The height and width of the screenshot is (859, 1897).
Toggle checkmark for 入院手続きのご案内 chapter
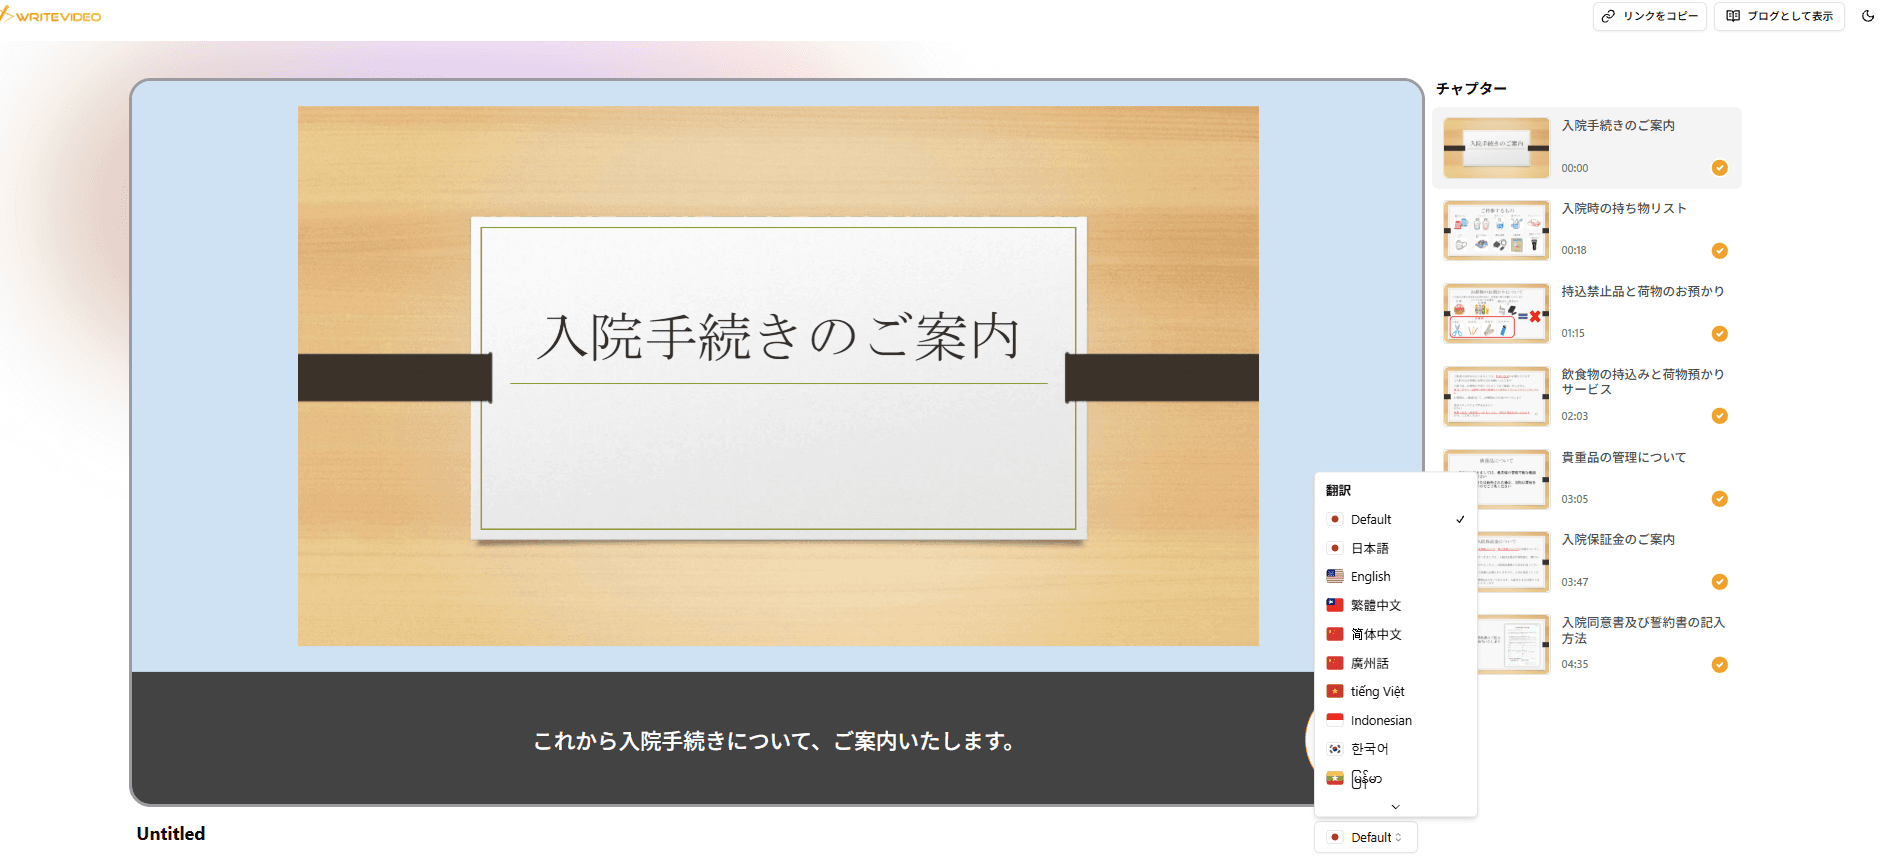tap(1719, 168)
